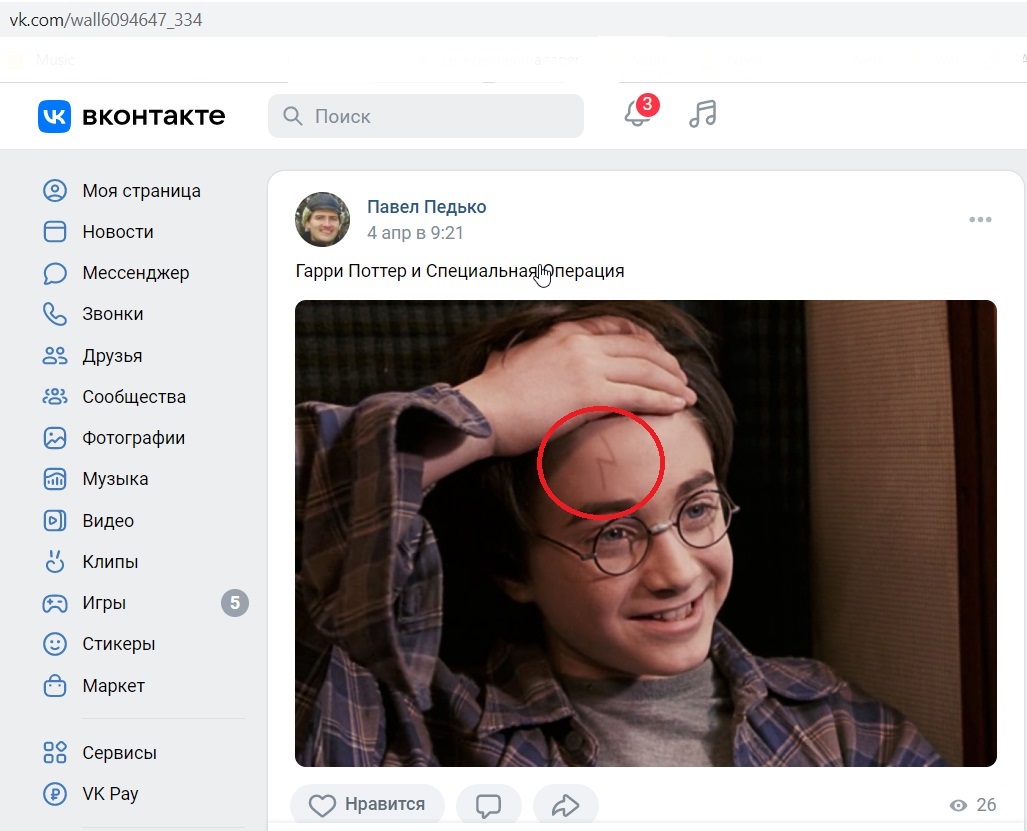Image resolution: width=1027 pixels, height=831 pixels.
Task: Go to Моя страница
Action: [x=141, y=191]
